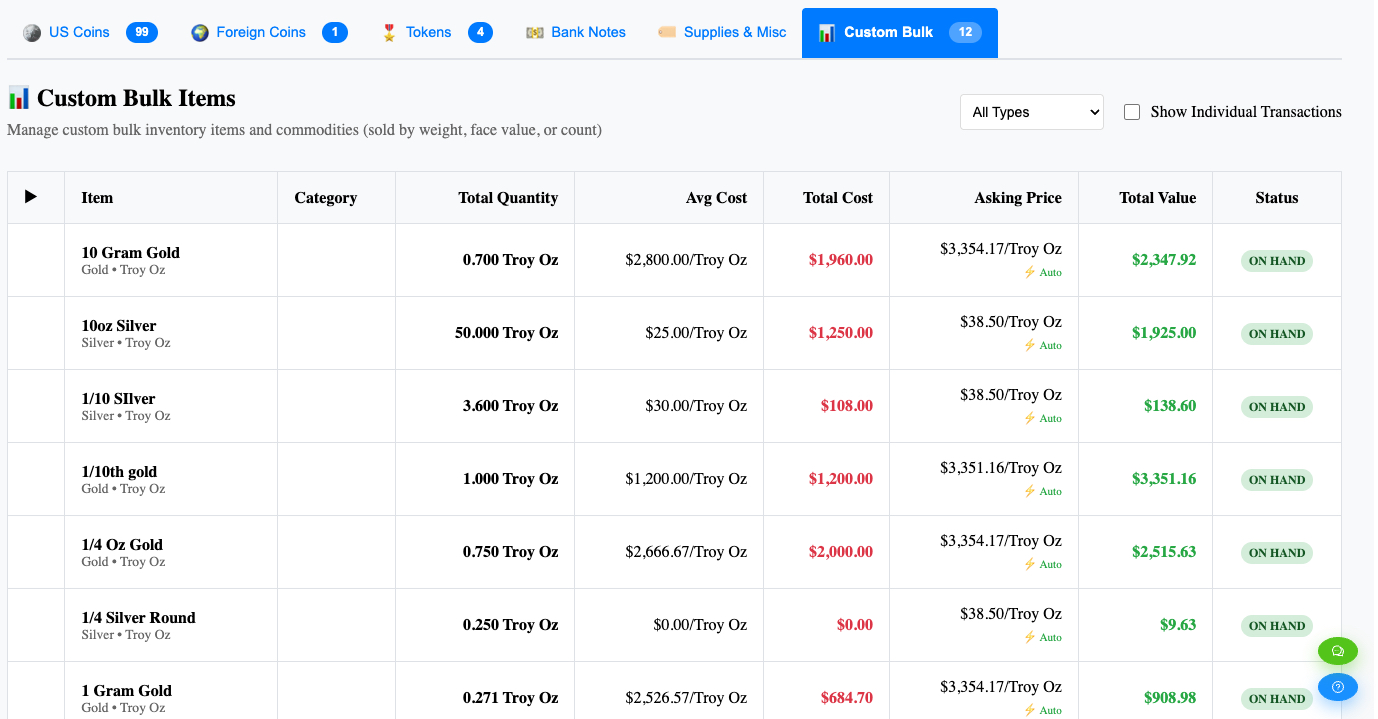Switch to the Foreign Coins tab
Viewport: 1378px width, 719px height.
pyautogui.click(x=269, y=32)
